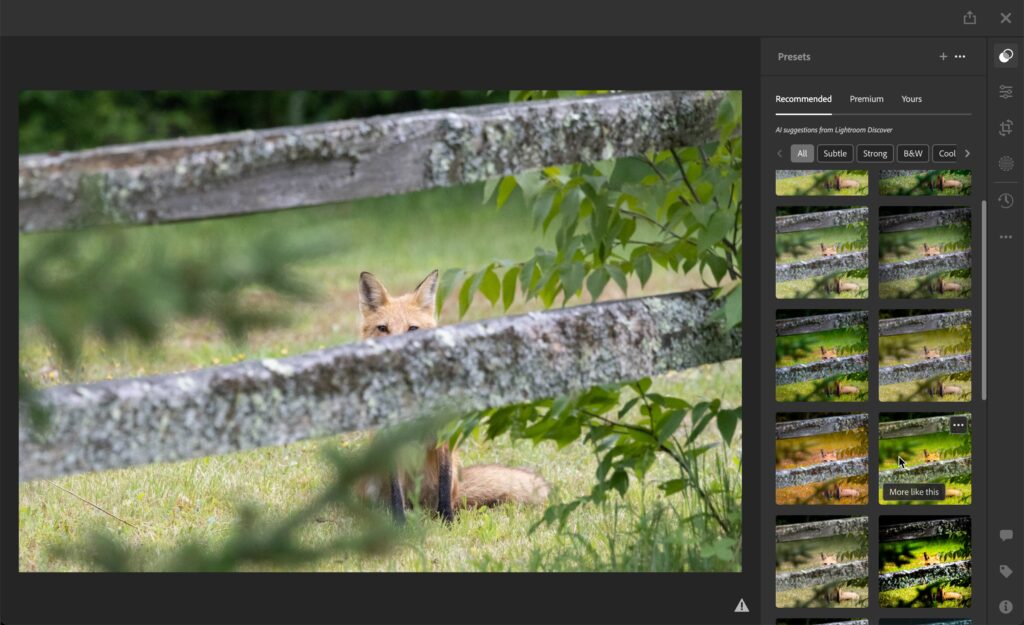Viewport: 1024px width, 625px height.
Task: Filter presets by Strong
Action: pyautogui.click(x=874, y=153)
